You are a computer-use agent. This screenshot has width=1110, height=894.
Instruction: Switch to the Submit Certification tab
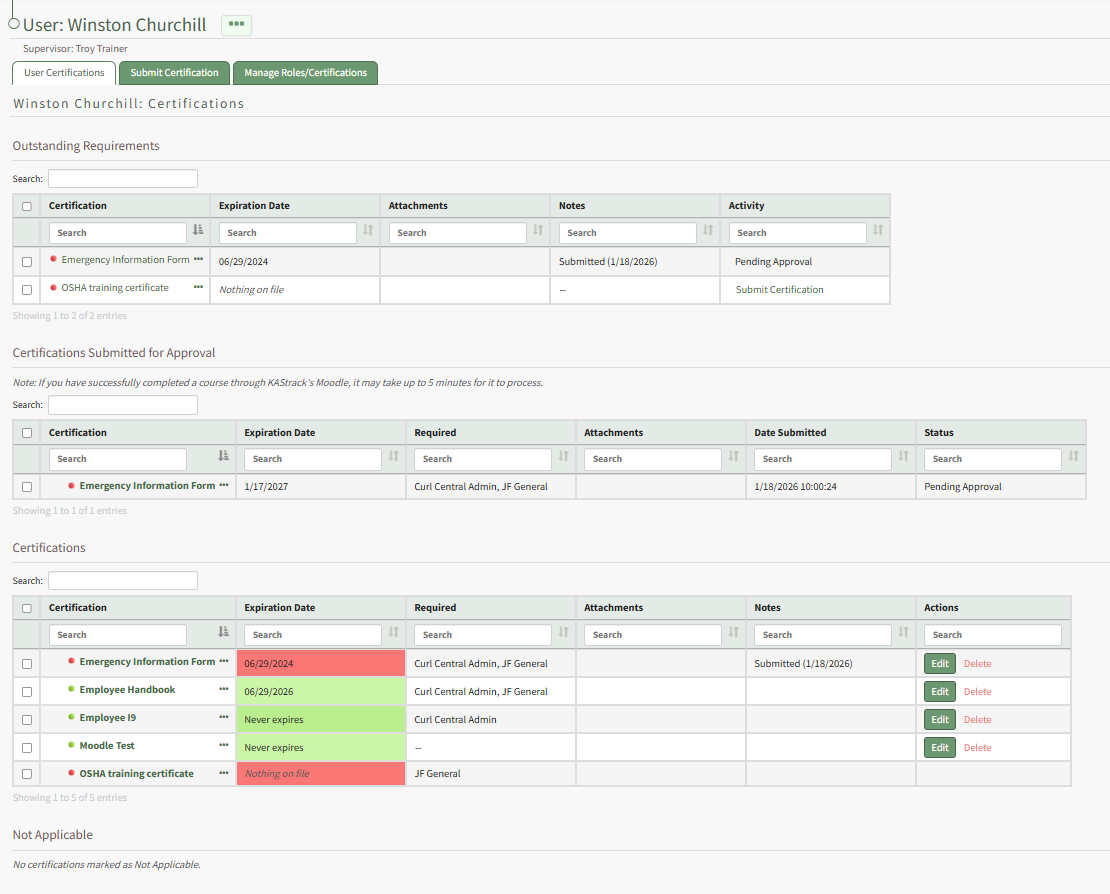coord(174,73)
